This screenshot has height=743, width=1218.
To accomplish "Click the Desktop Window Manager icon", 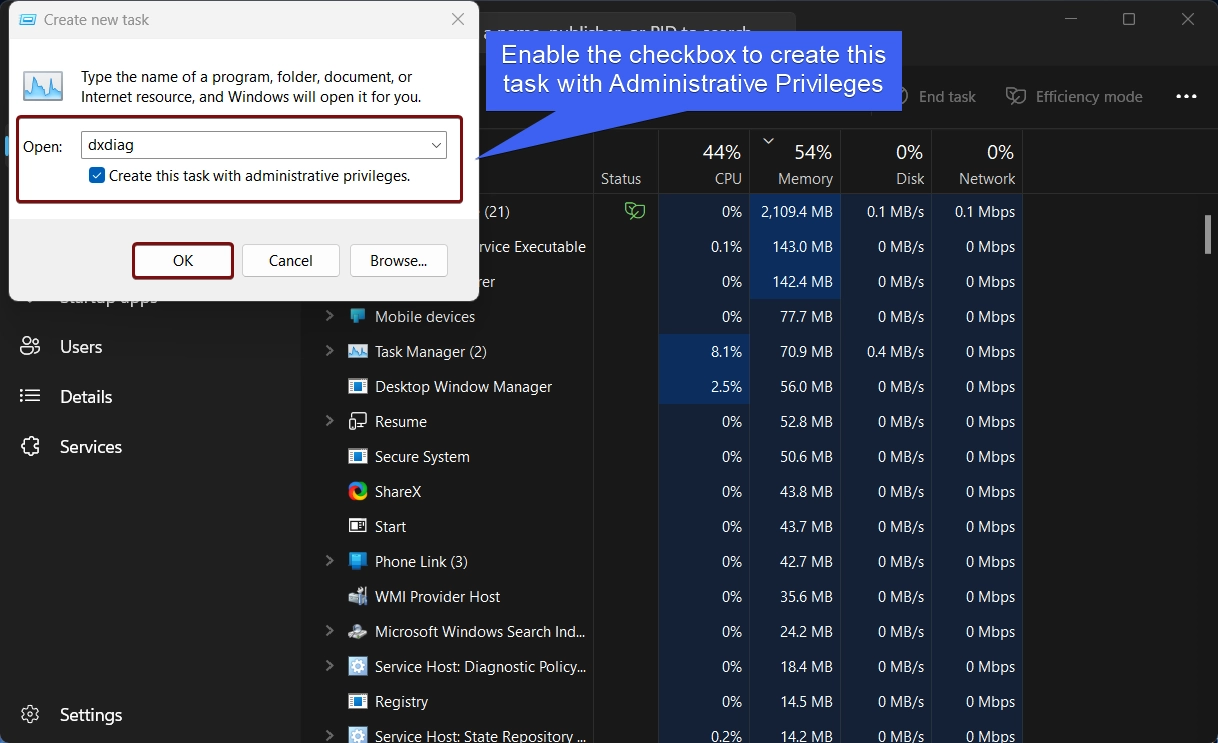I will coord(357,386).
